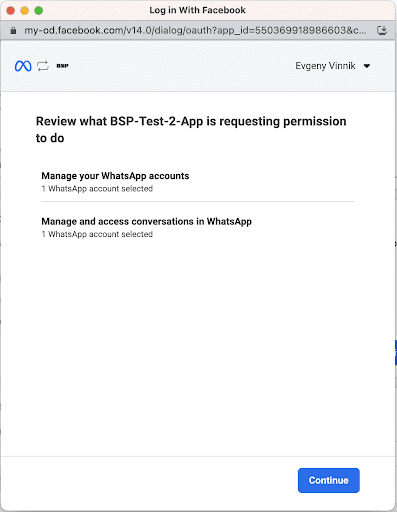Click the divider line between the two permissions
This screenshot has width=397, height=512.
pos(198,202)
